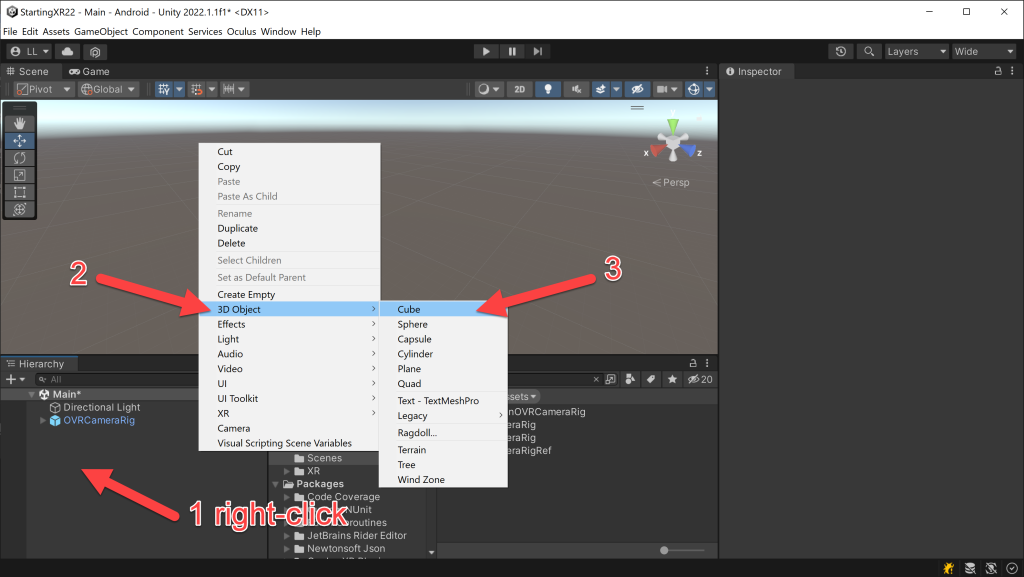Open the scene camera settings dropdown
The image size is (1024, 577).
click(x=667, y=89)
